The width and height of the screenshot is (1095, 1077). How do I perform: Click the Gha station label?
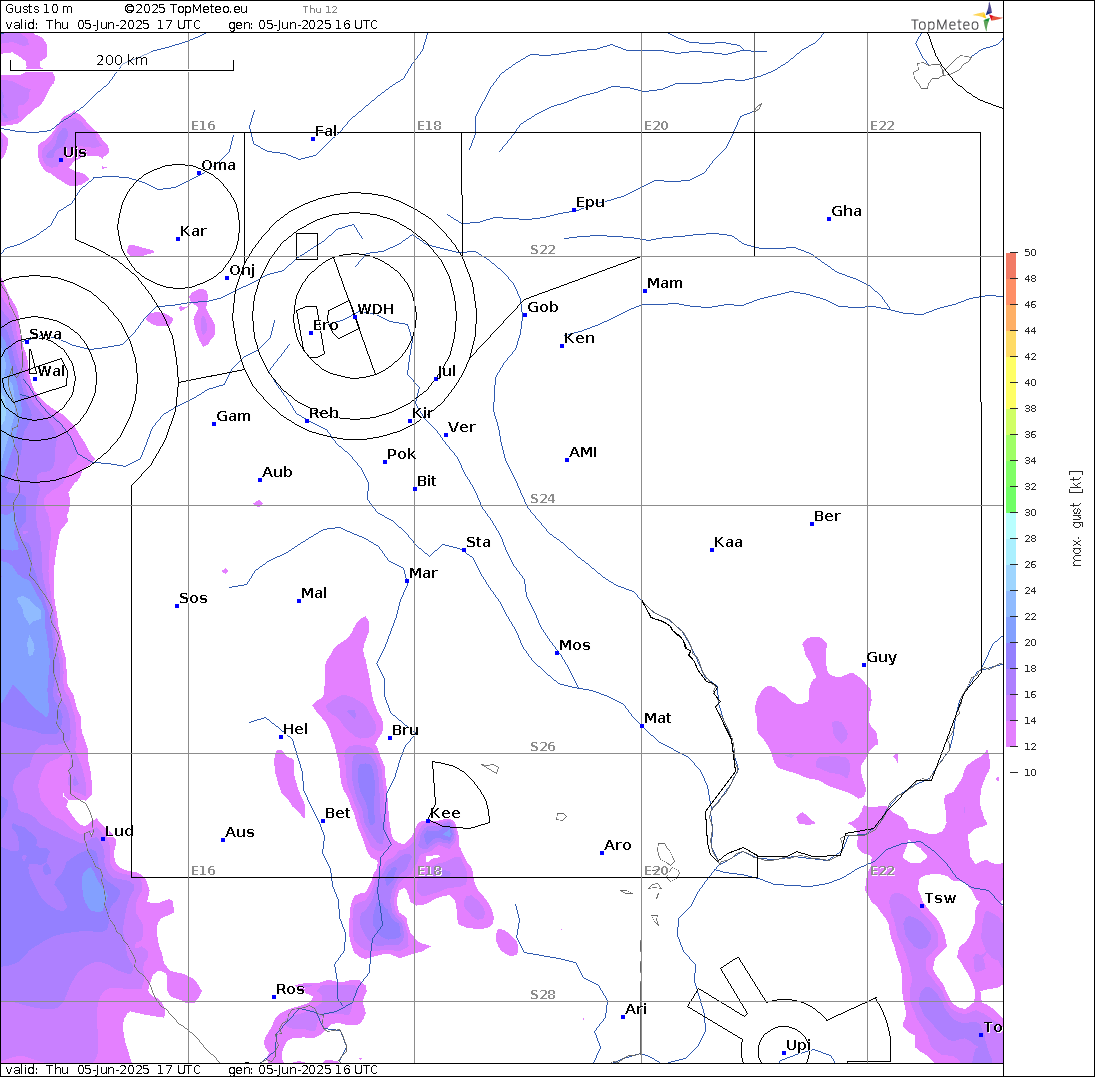click(x=846, y=211)
